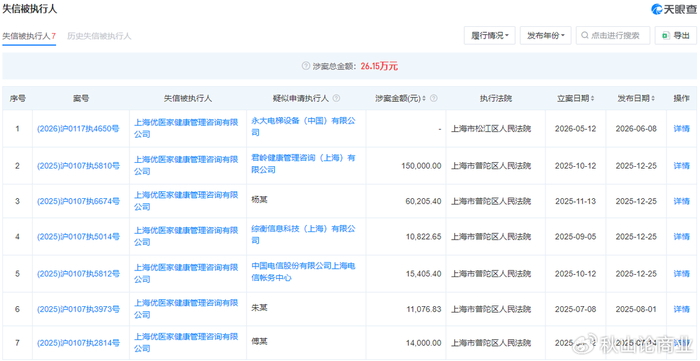
Task: Click applicant name 杨某
Action: [x=259, y=200]
